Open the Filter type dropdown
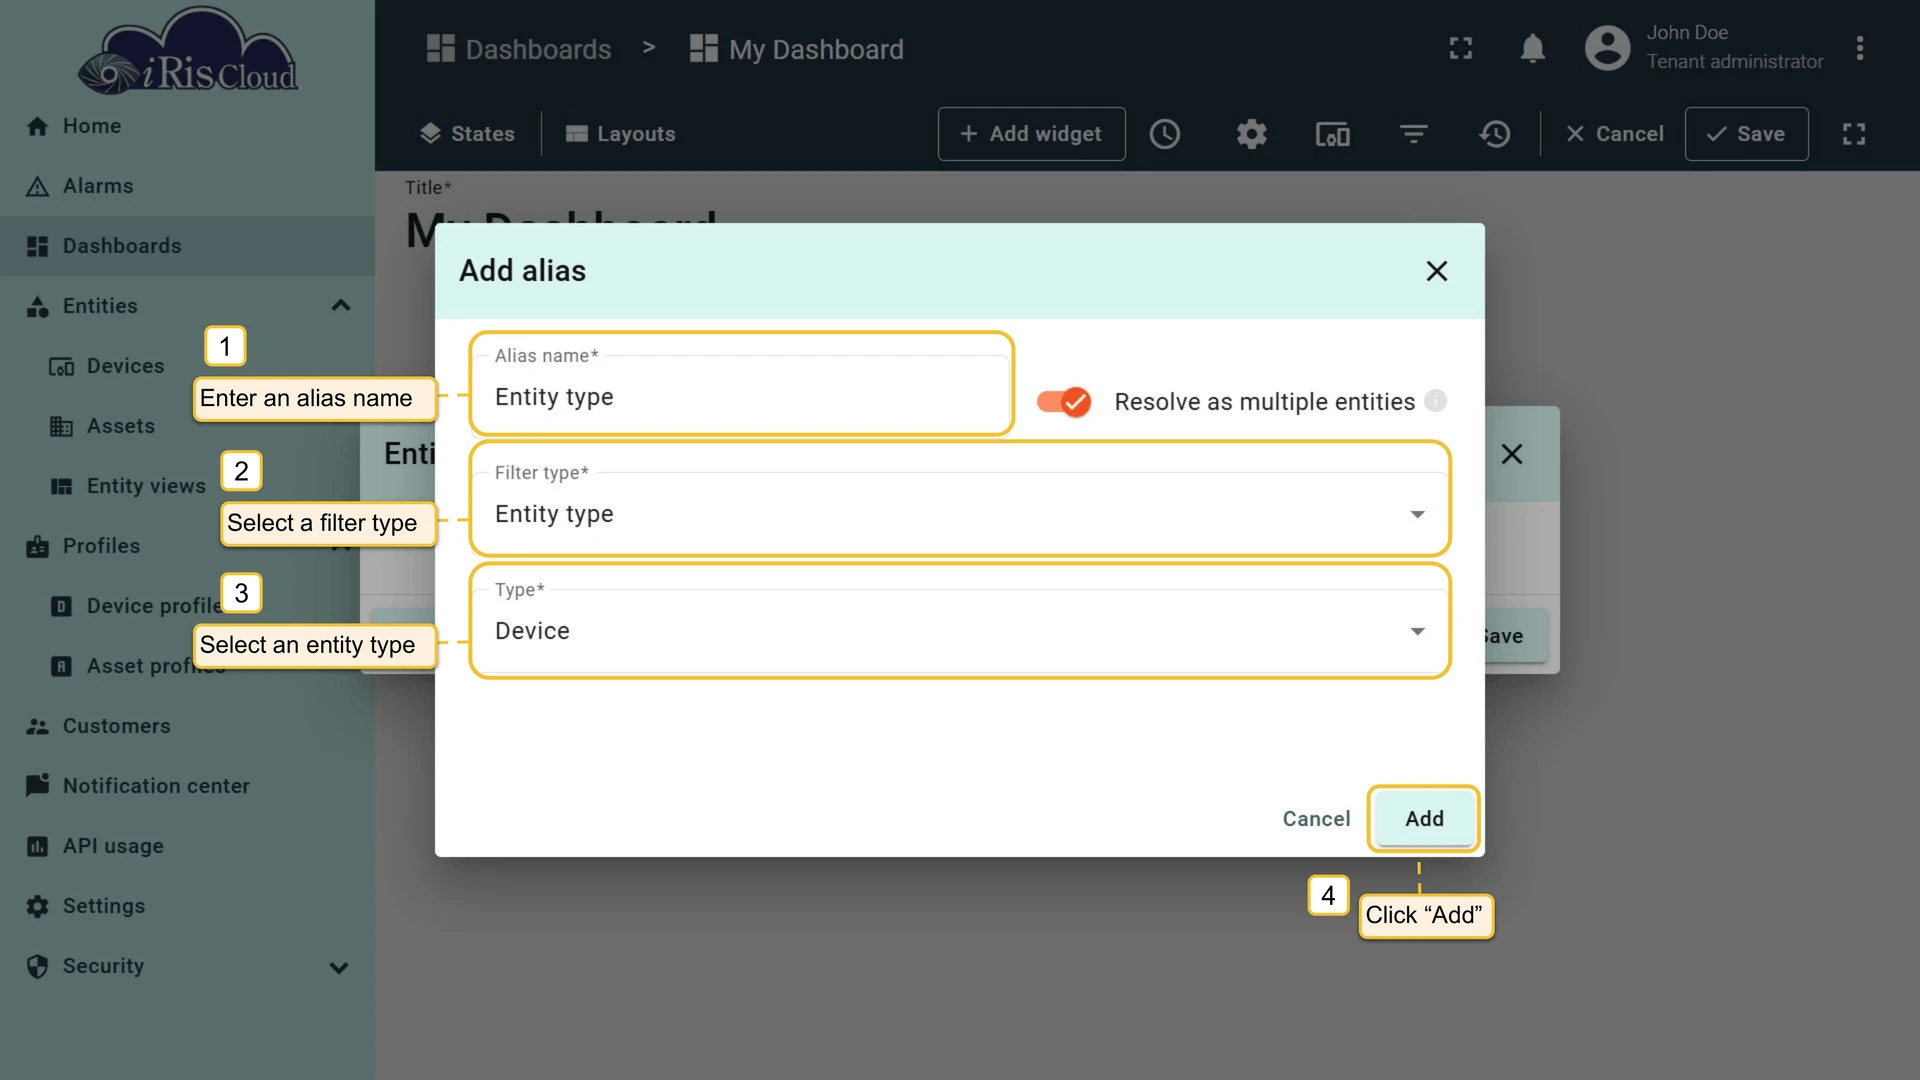1920x1080 pixels. (959, 514)
